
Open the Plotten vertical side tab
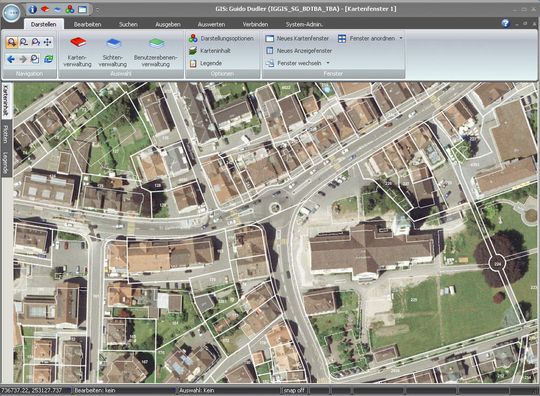click(6, 134)
